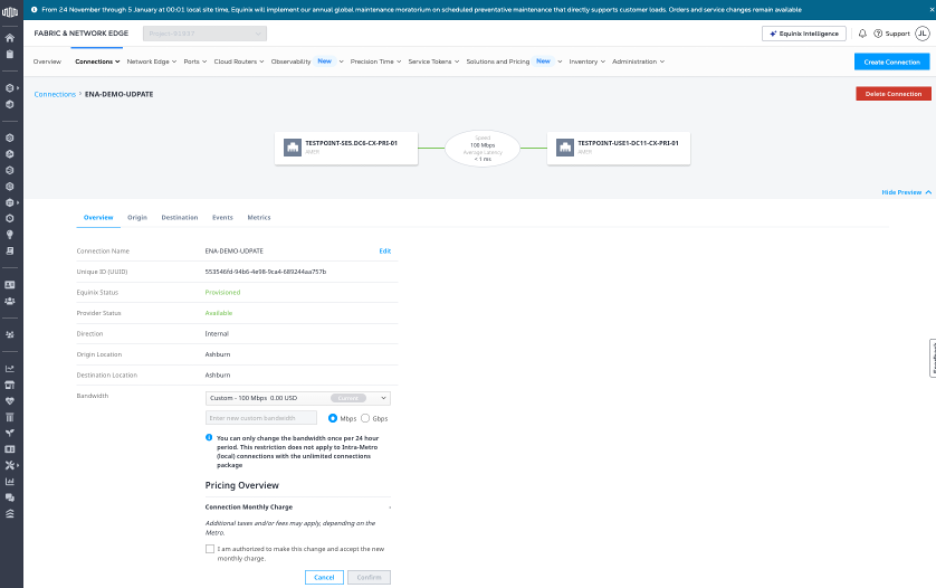936x588 pixels.
Task: Switch to the Metrics tab
Action: point(259,217)
